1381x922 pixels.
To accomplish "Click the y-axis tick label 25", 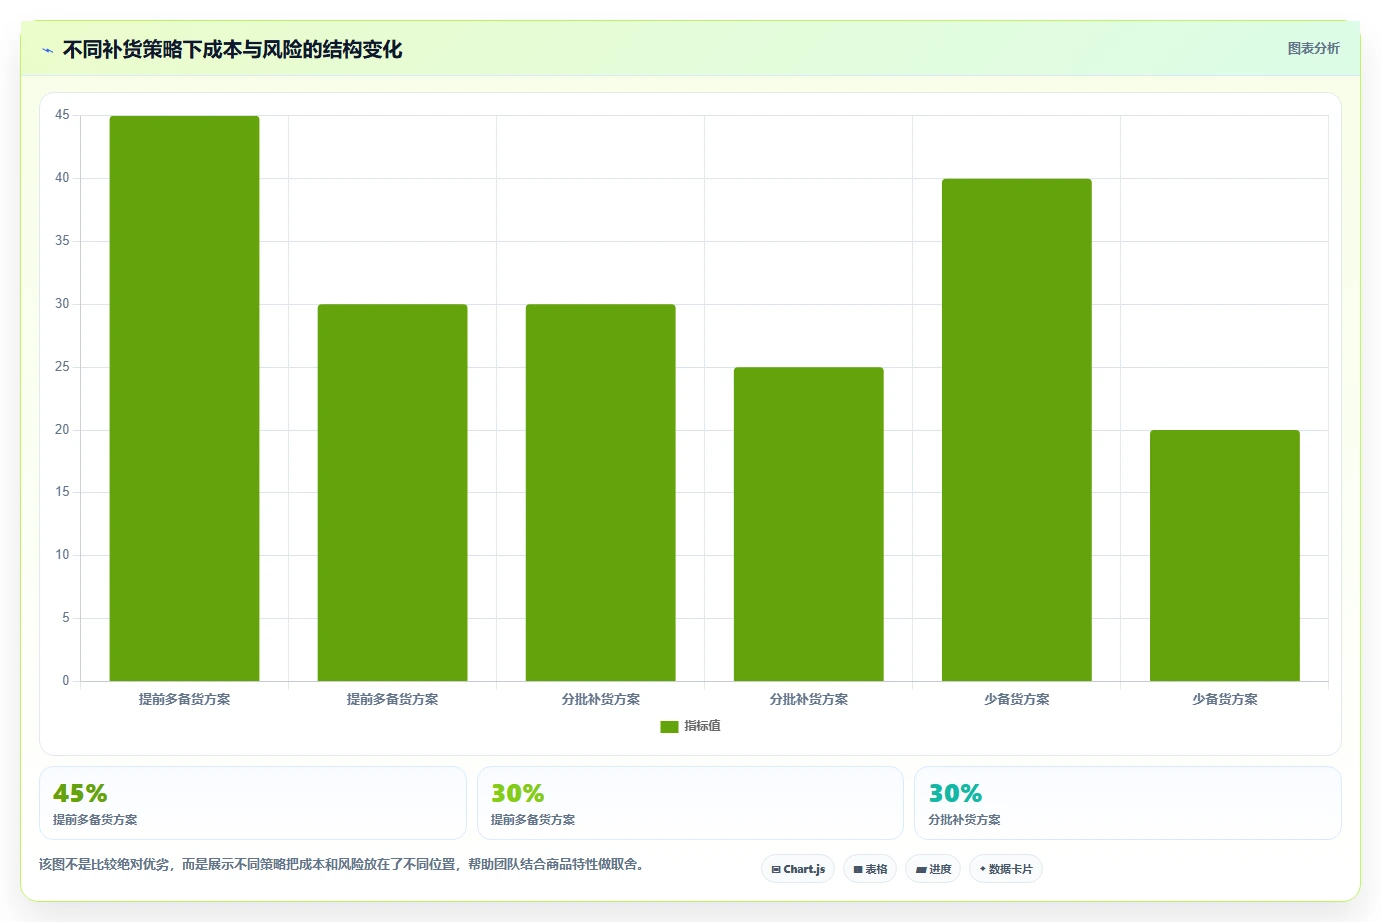I will 62,367.
